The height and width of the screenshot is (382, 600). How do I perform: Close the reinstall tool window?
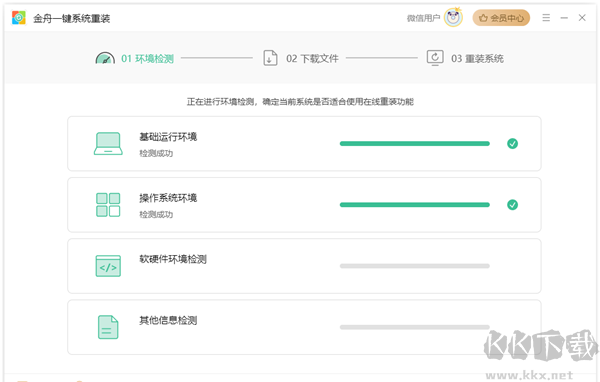pyautogui.click(x=582, y=18)
